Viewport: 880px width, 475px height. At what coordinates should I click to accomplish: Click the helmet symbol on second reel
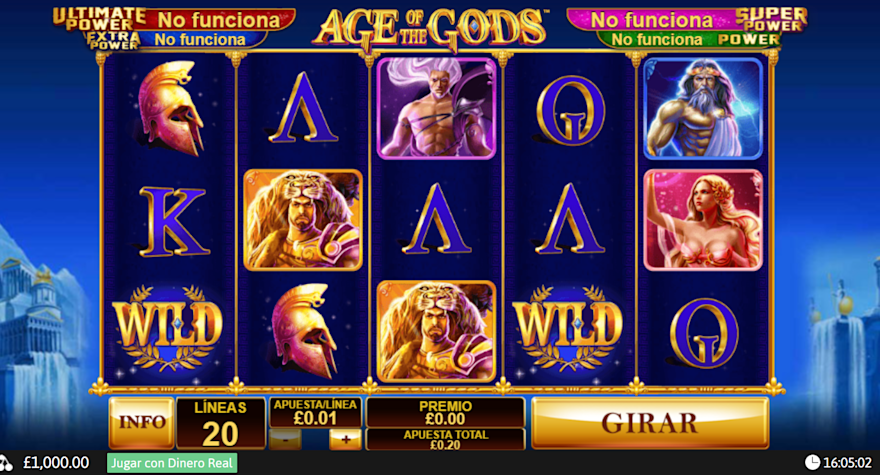(x=304, y=331)
